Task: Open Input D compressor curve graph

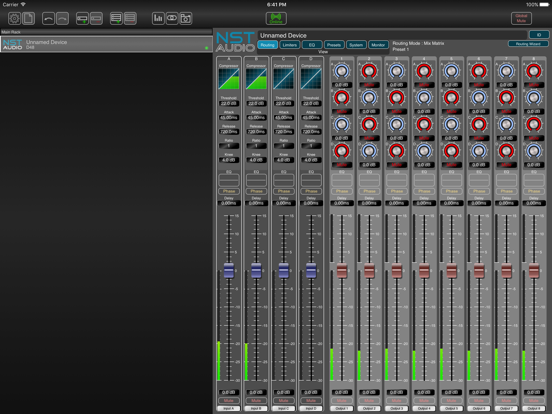Action: tap(311, 79)
